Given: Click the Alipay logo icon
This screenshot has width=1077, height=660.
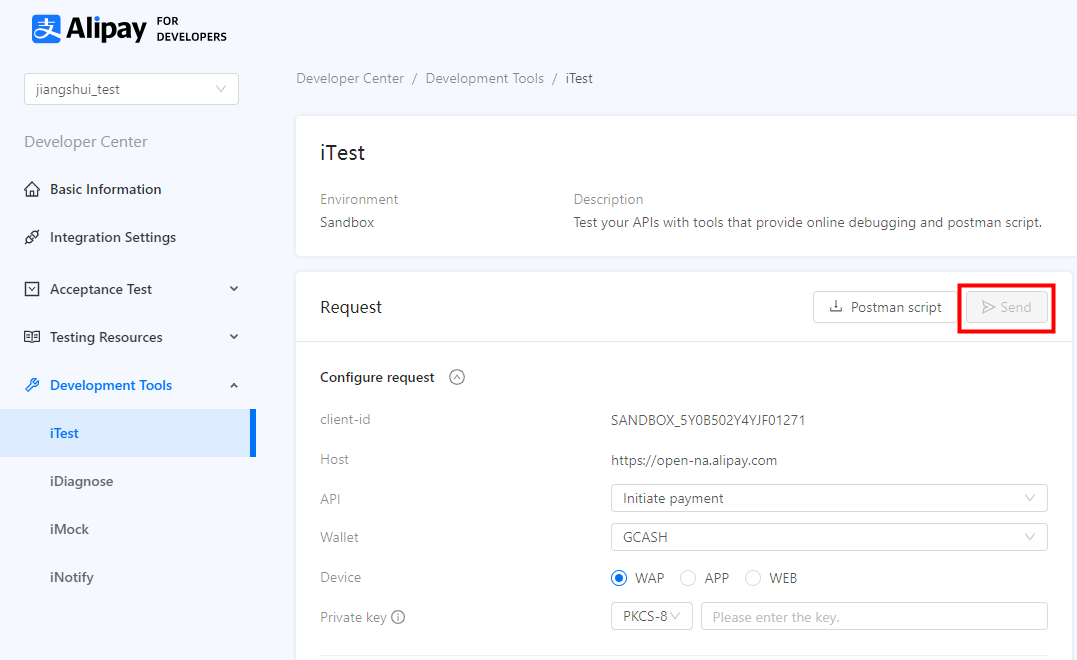Looking at the screenshot, I should [x=46, y=29].
